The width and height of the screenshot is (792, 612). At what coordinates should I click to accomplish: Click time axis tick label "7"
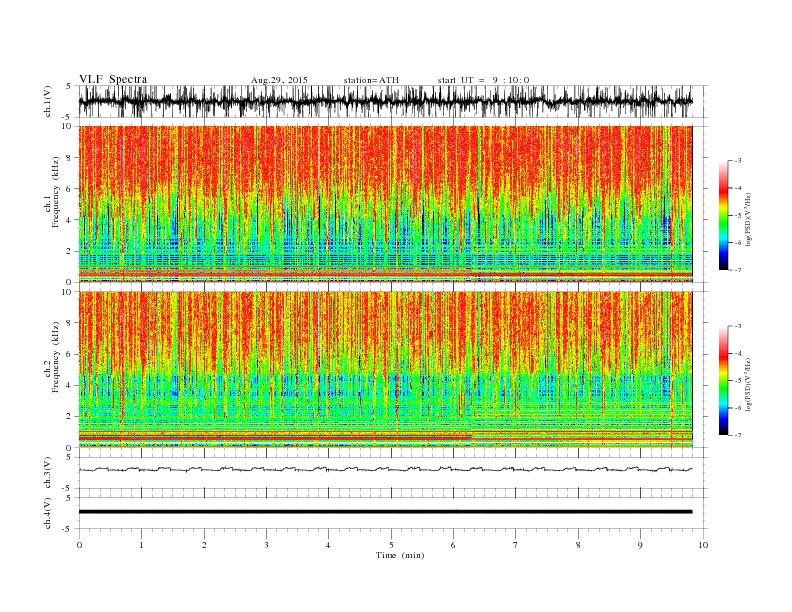[x=516, y=545]
